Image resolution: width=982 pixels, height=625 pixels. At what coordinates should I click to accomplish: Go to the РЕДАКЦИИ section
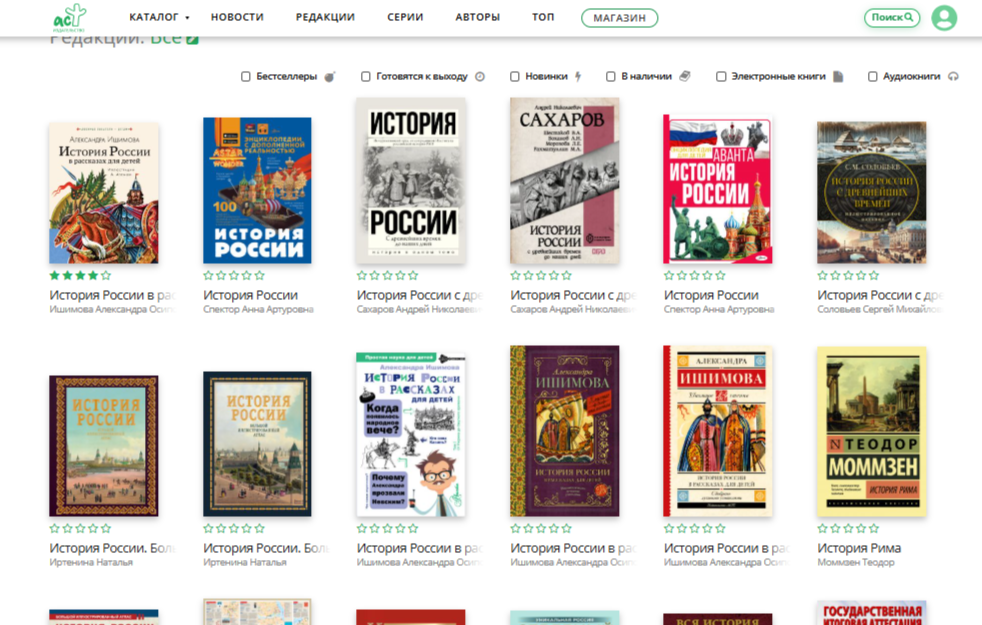click(x=325, y=17)
